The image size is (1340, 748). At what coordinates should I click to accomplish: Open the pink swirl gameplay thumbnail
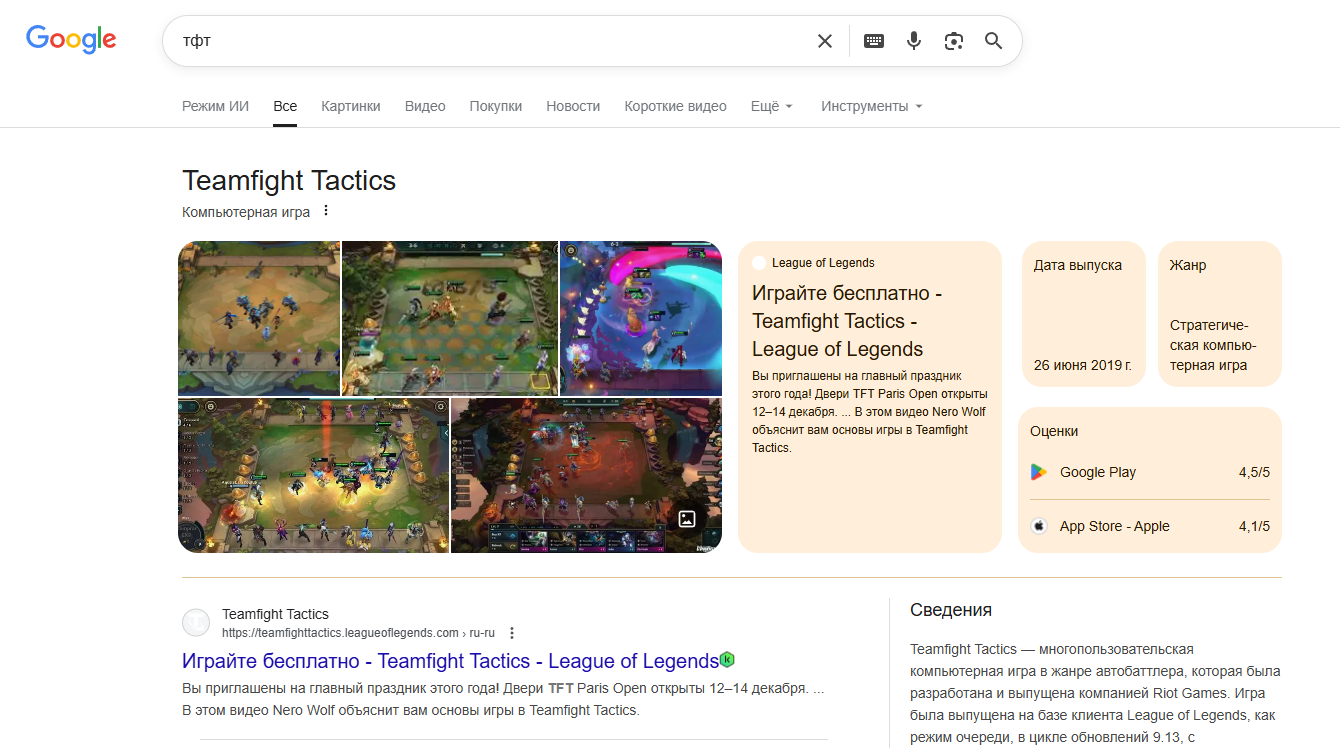click(x=641, y=318)
